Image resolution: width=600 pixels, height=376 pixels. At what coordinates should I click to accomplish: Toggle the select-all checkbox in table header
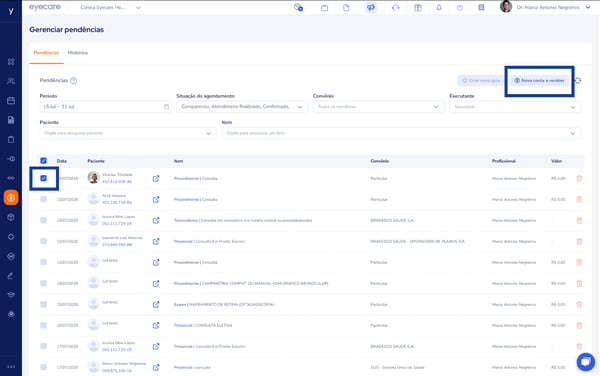[43, 161]
